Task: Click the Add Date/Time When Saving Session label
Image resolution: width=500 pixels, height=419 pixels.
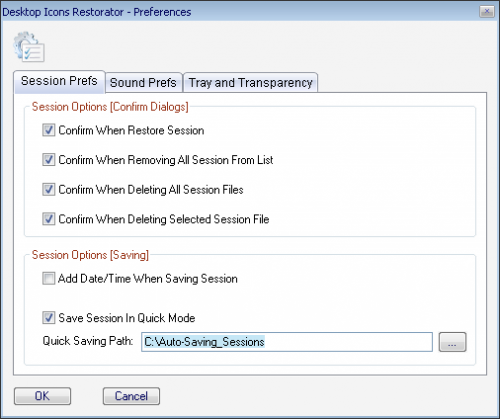Action: (148, 279)
